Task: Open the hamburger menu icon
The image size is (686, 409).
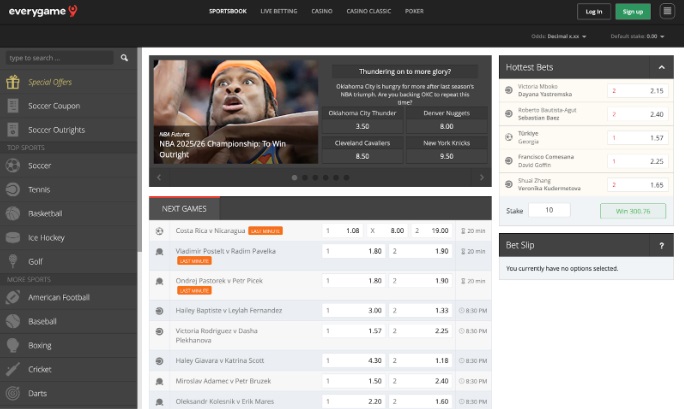Action: [x=668, y=11]
